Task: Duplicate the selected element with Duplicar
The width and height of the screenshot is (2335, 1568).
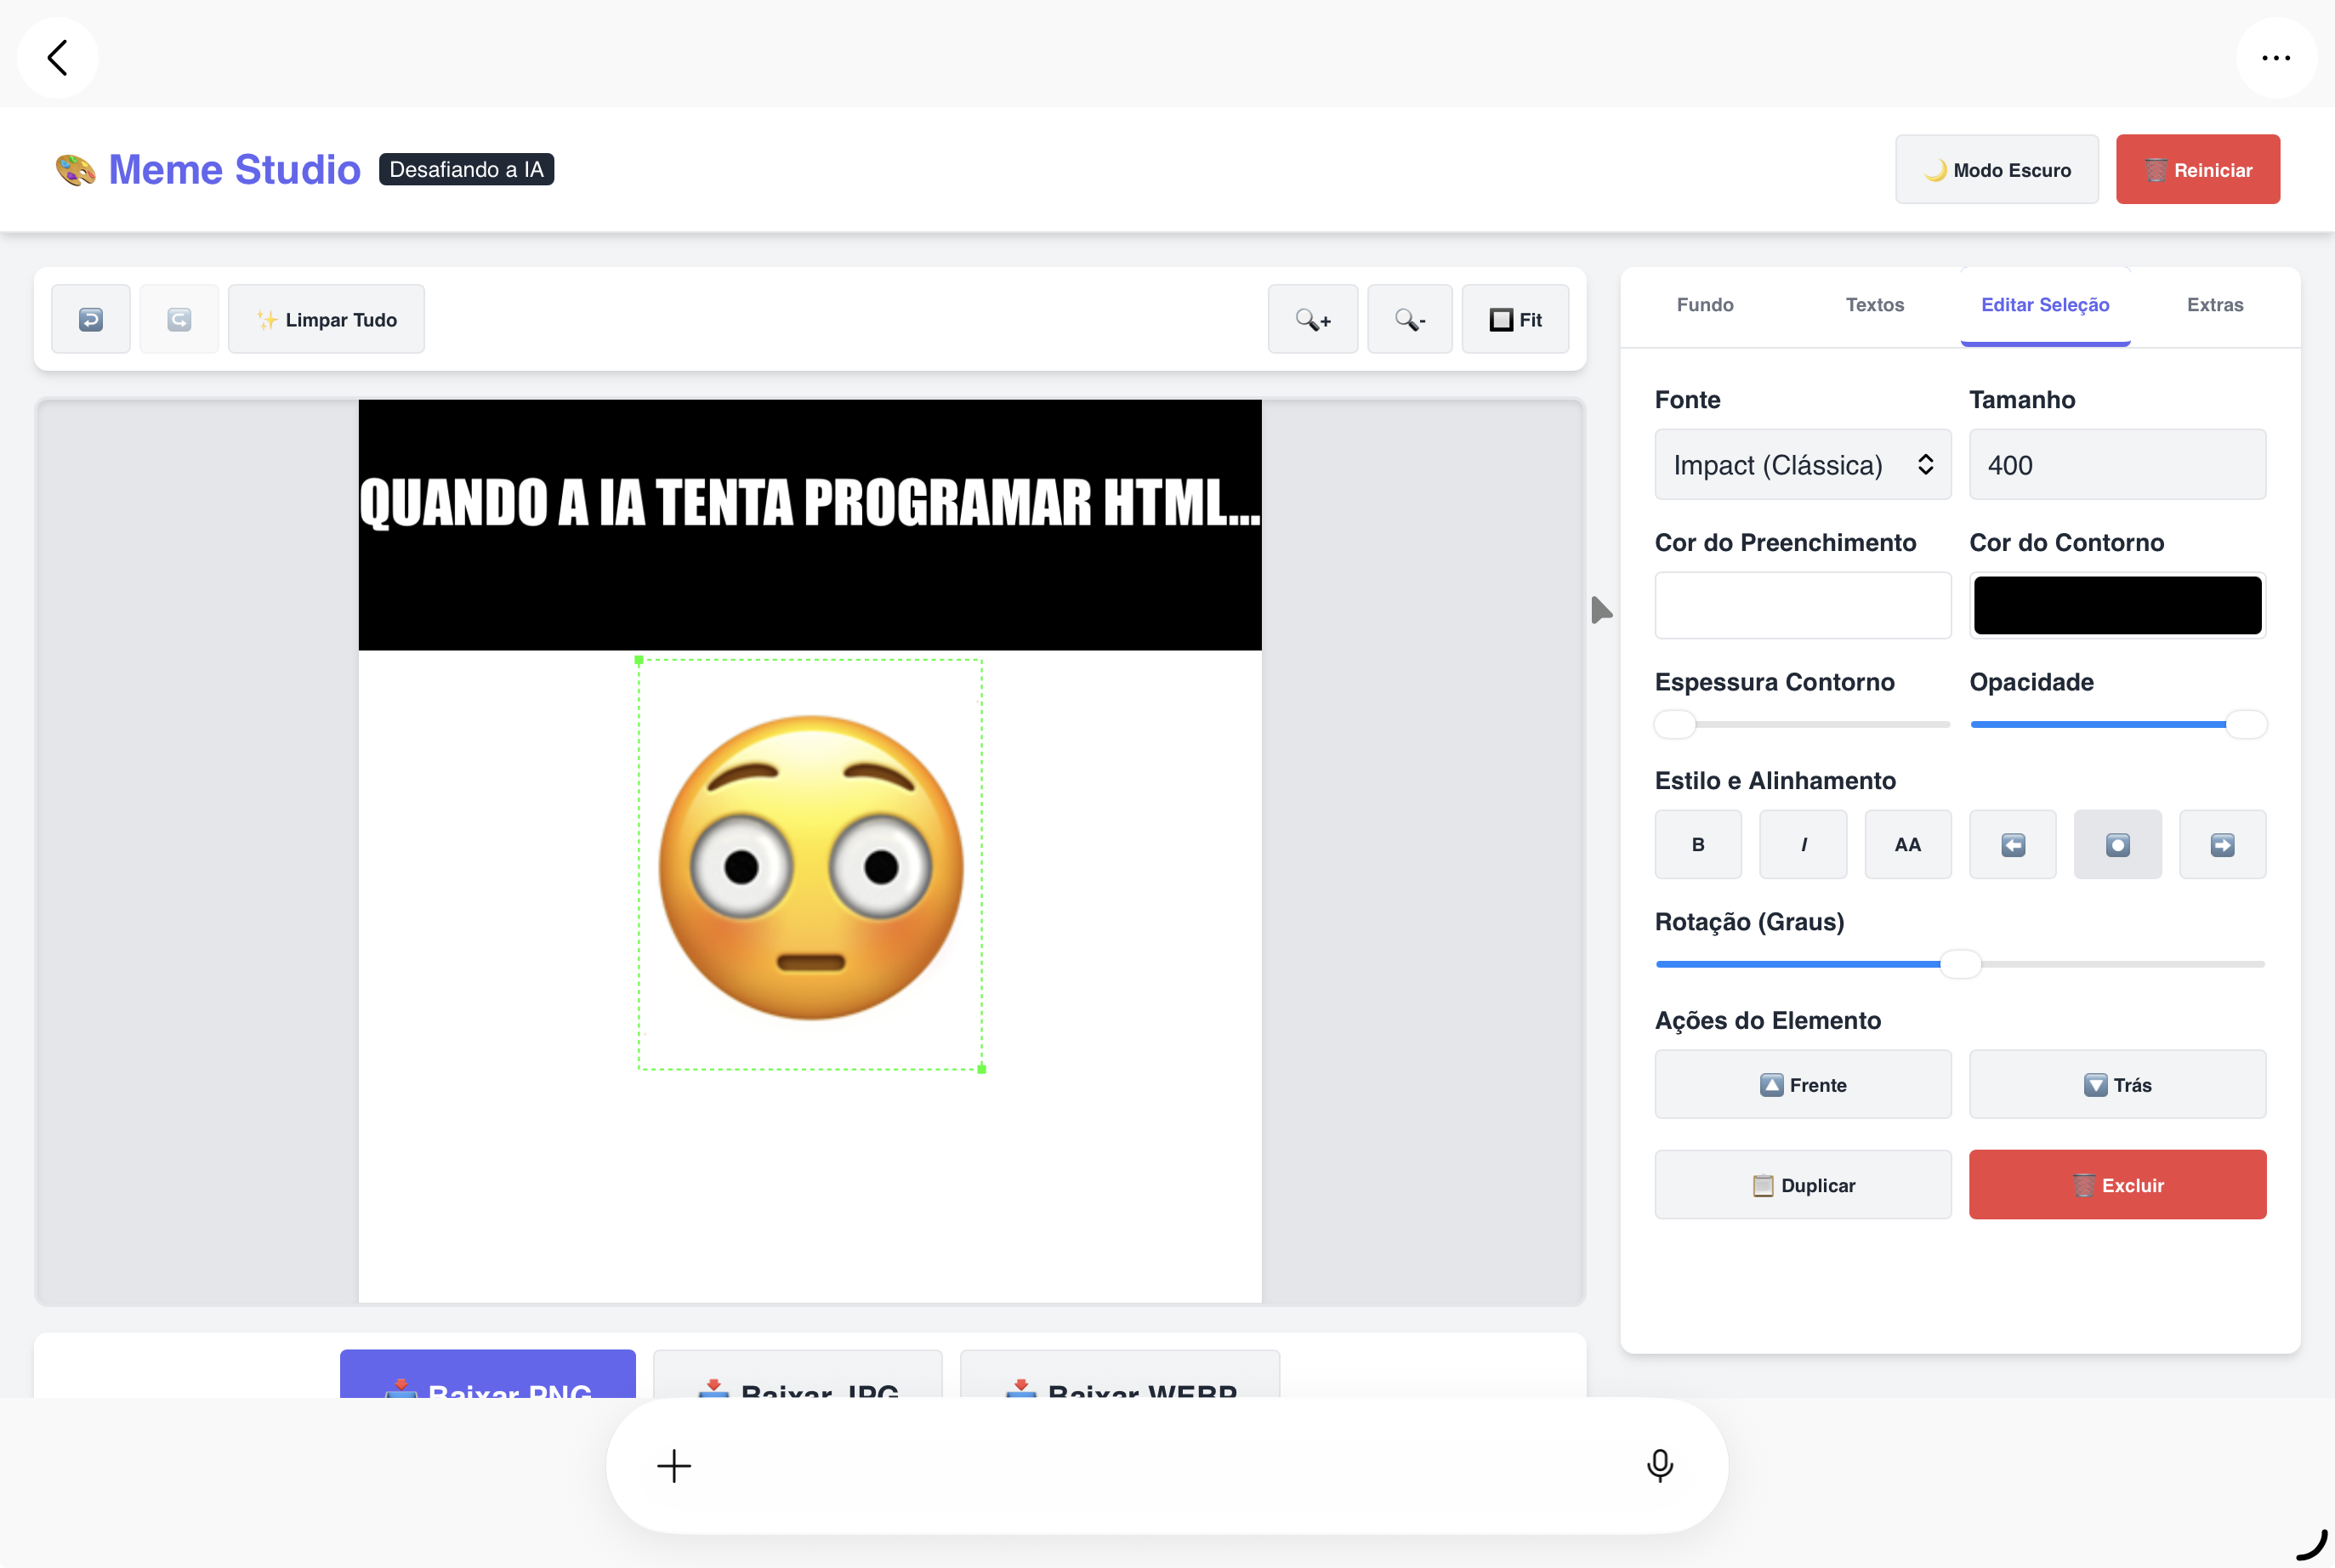Action: coord(1803,1184)
